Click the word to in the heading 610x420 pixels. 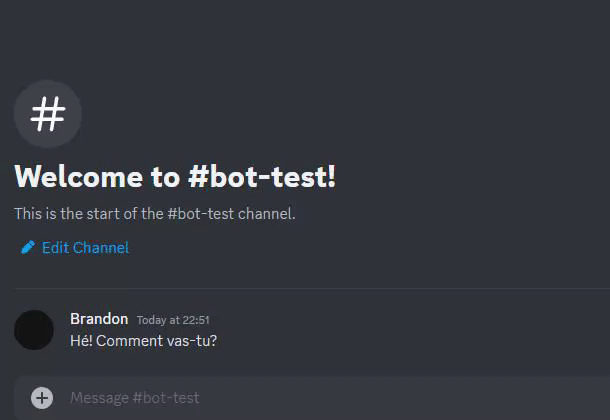tap(166, 177)
